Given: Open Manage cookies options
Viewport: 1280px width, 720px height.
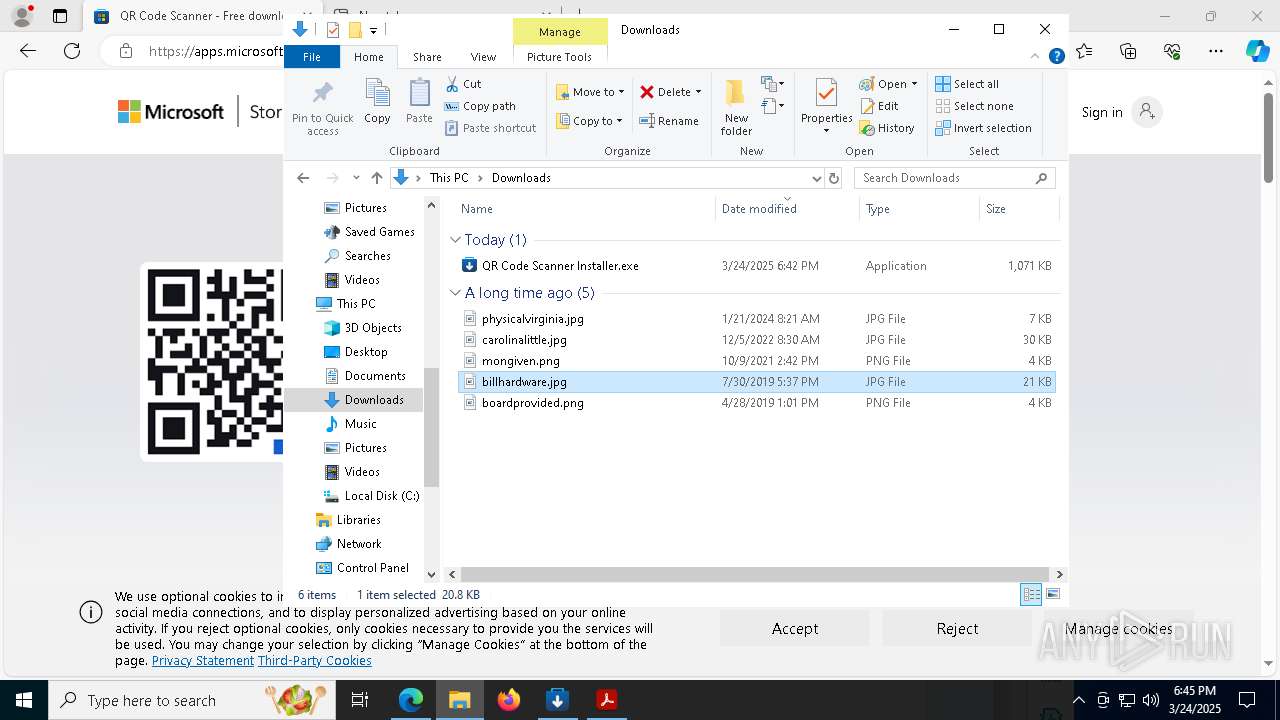Looking at the screenshot, I should (1118, 629).
